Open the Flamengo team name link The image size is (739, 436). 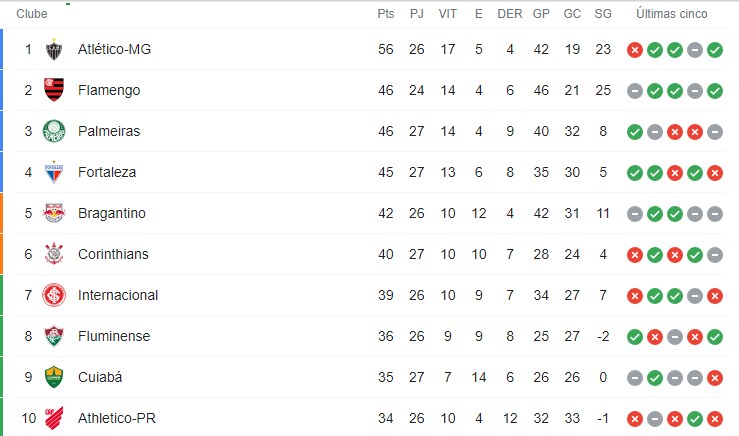tap(109, 90)
